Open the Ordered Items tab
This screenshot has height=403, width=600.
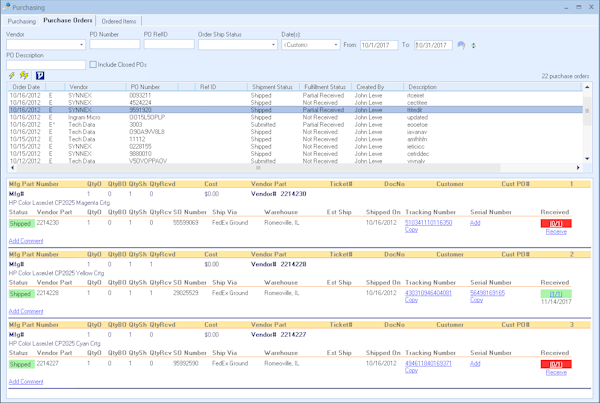[119, 21]
